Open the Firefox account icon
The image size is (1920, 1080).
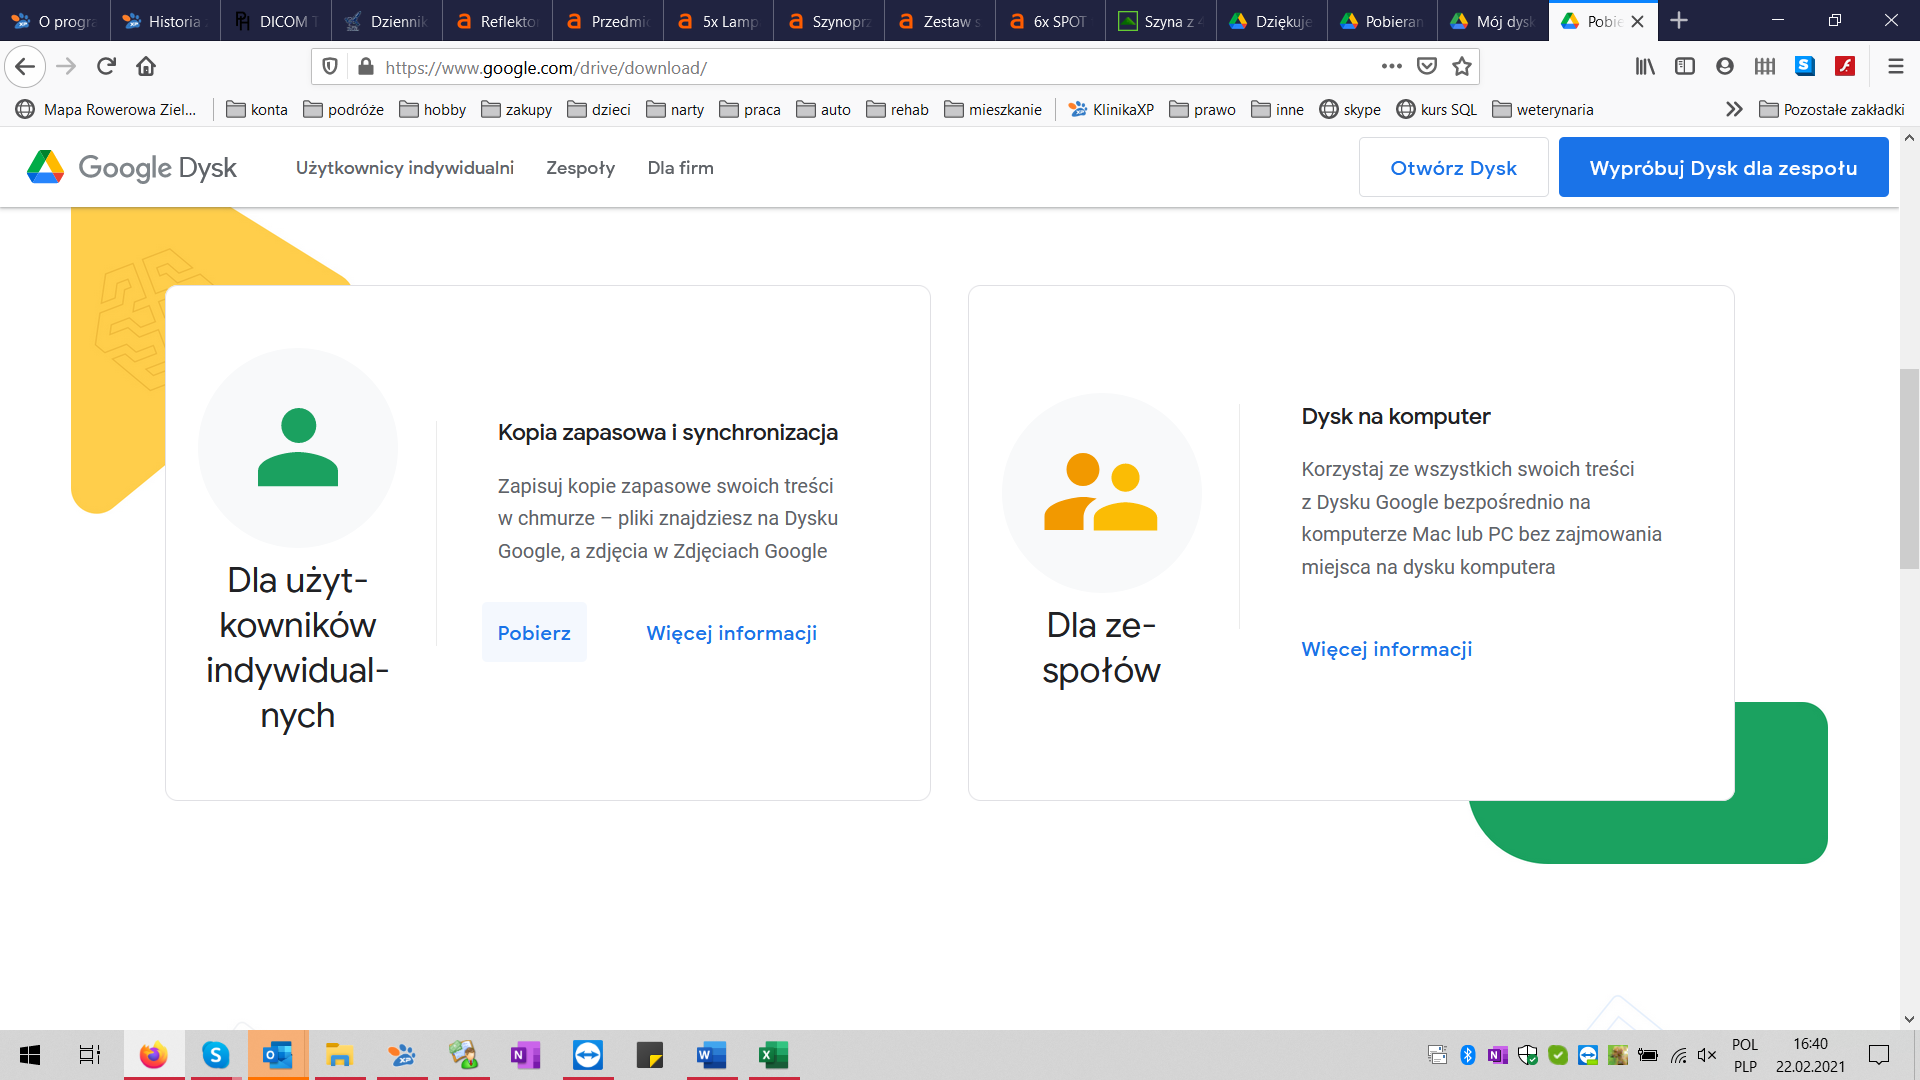pyautogui.click(x=1725, y=66)
